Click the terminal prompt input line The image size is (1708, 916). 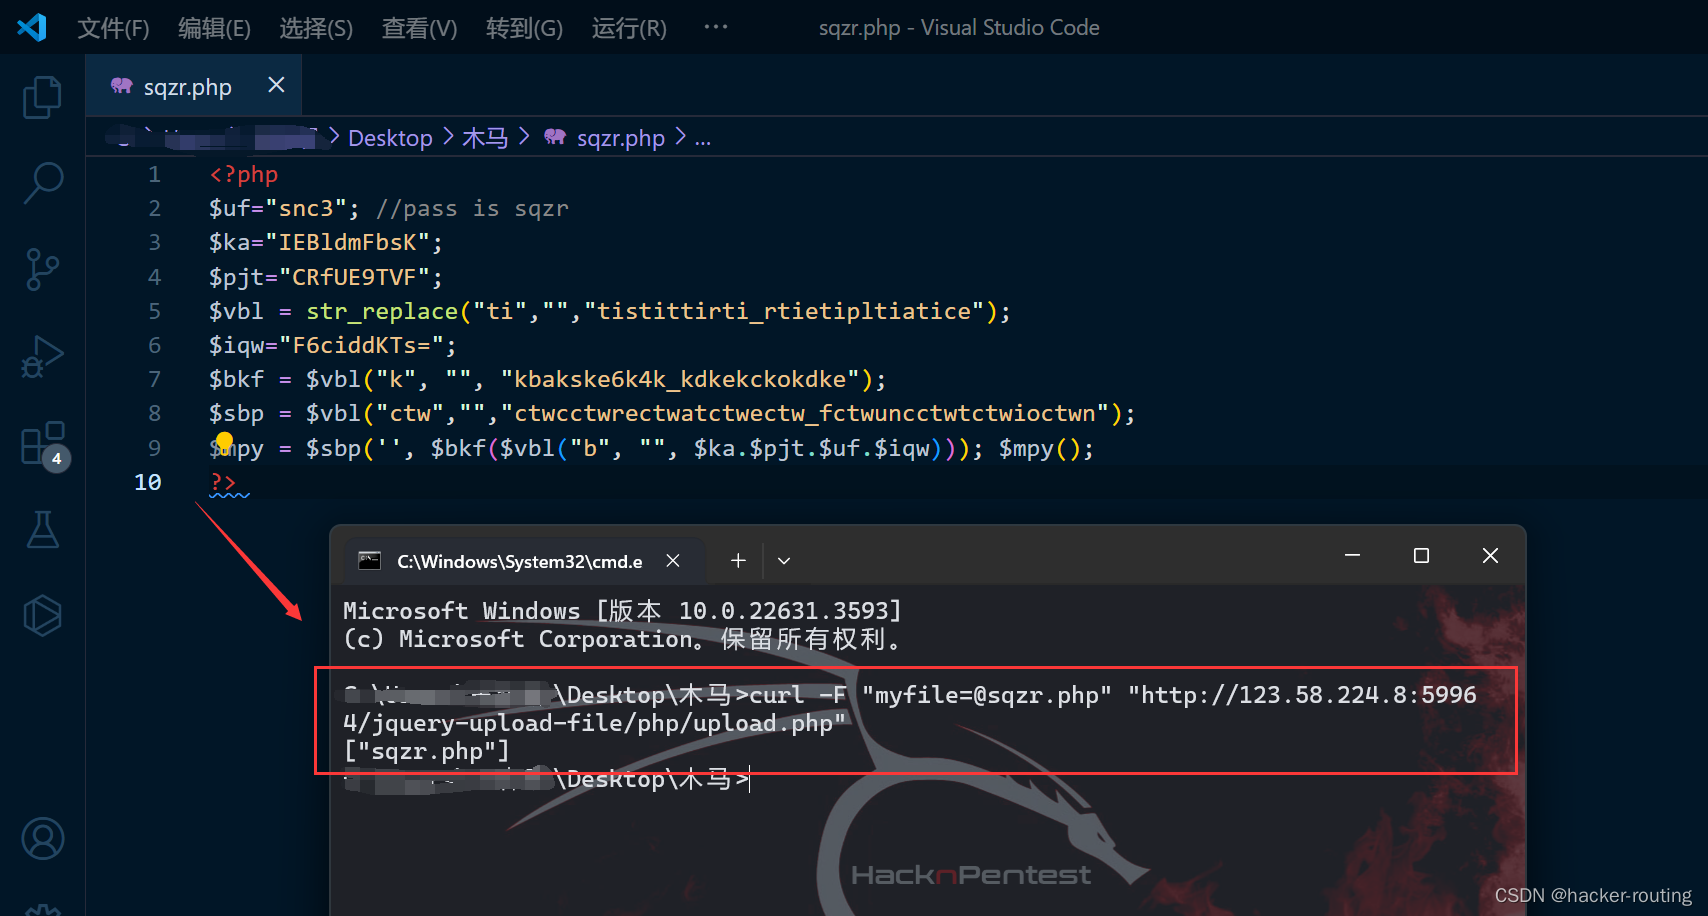(547, 779)
